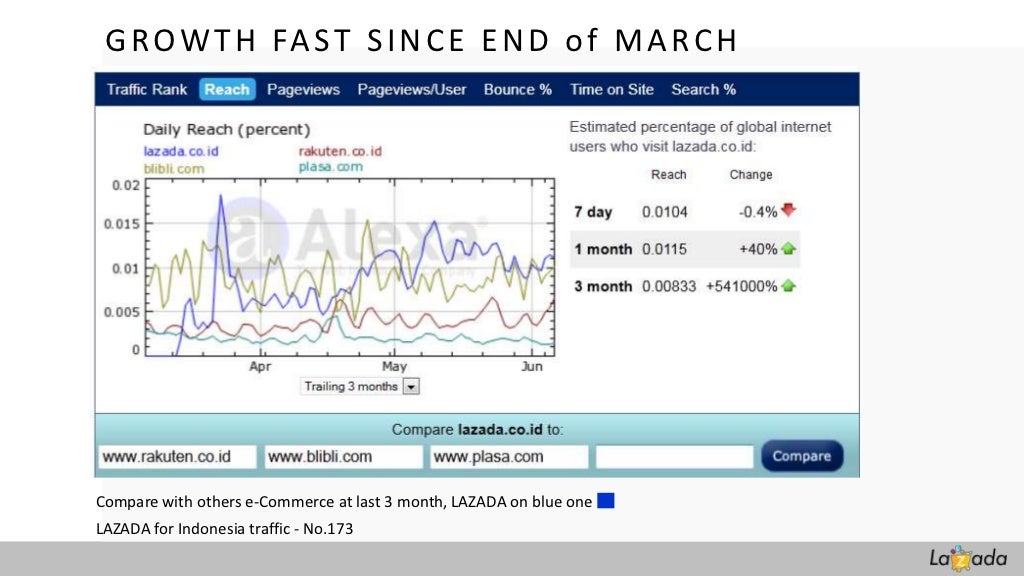Click the lazada.co.id legend link

click(x=181, y=152)
